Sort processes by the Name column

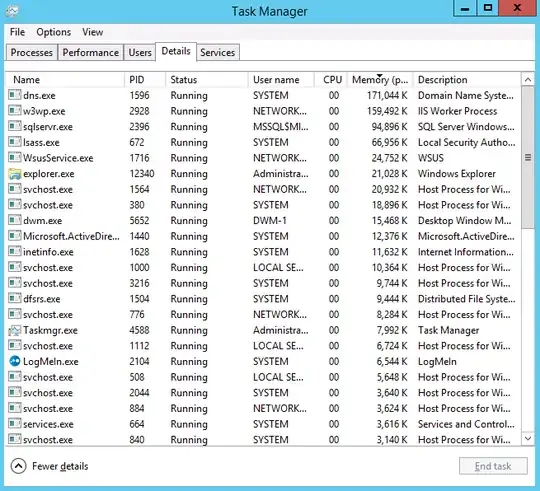65,80
